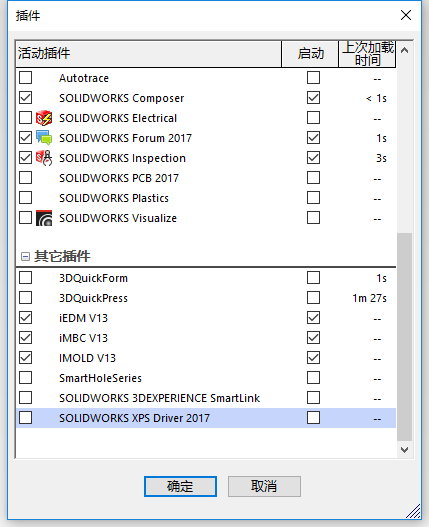Cancel the dialog with 取消
Image resolution: width=429 pixels, height=527 pixels.
point(264,486)
